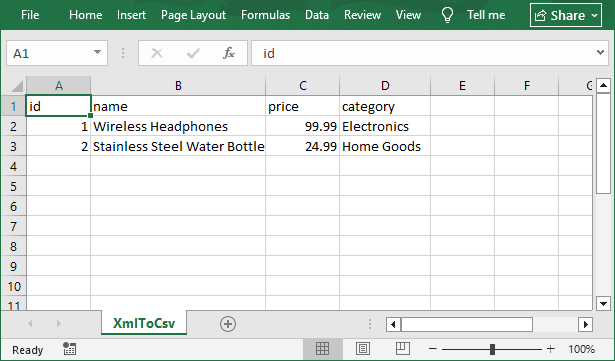The image size is (615, 361).
Task: Select row 3 header
Action: [14, 146]
